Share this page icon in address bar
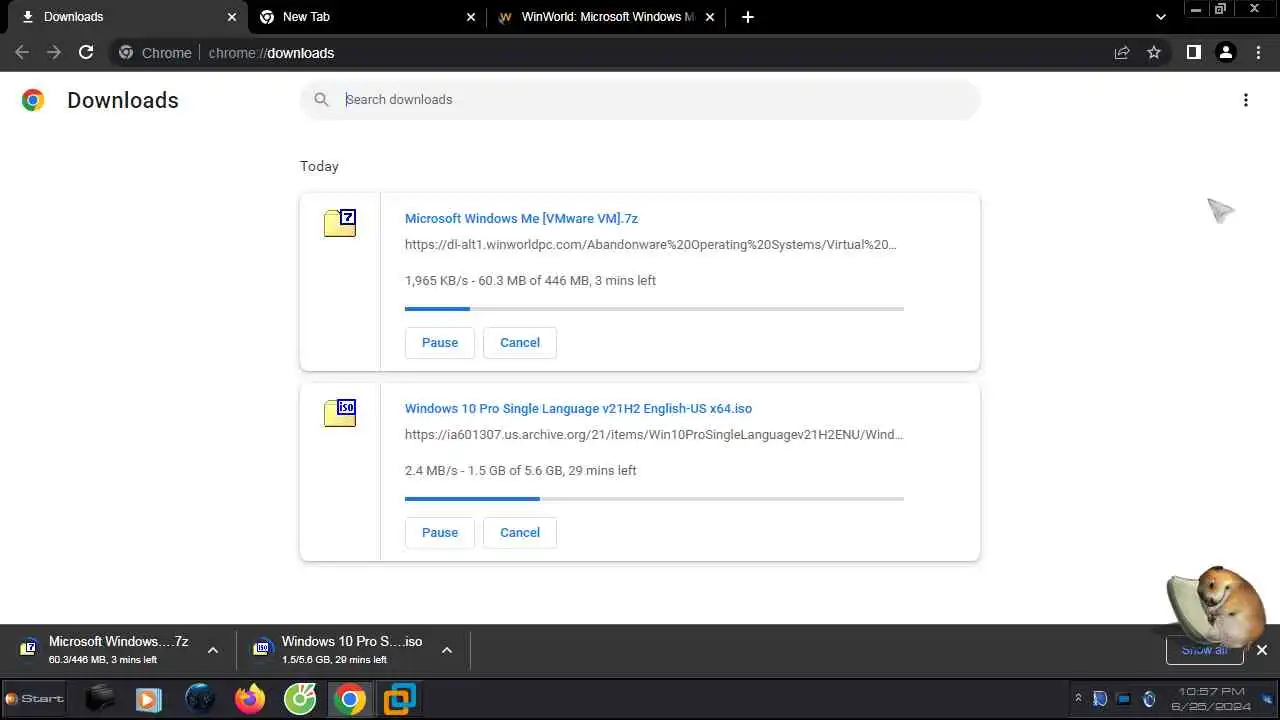 click(x=1122, y=53)
